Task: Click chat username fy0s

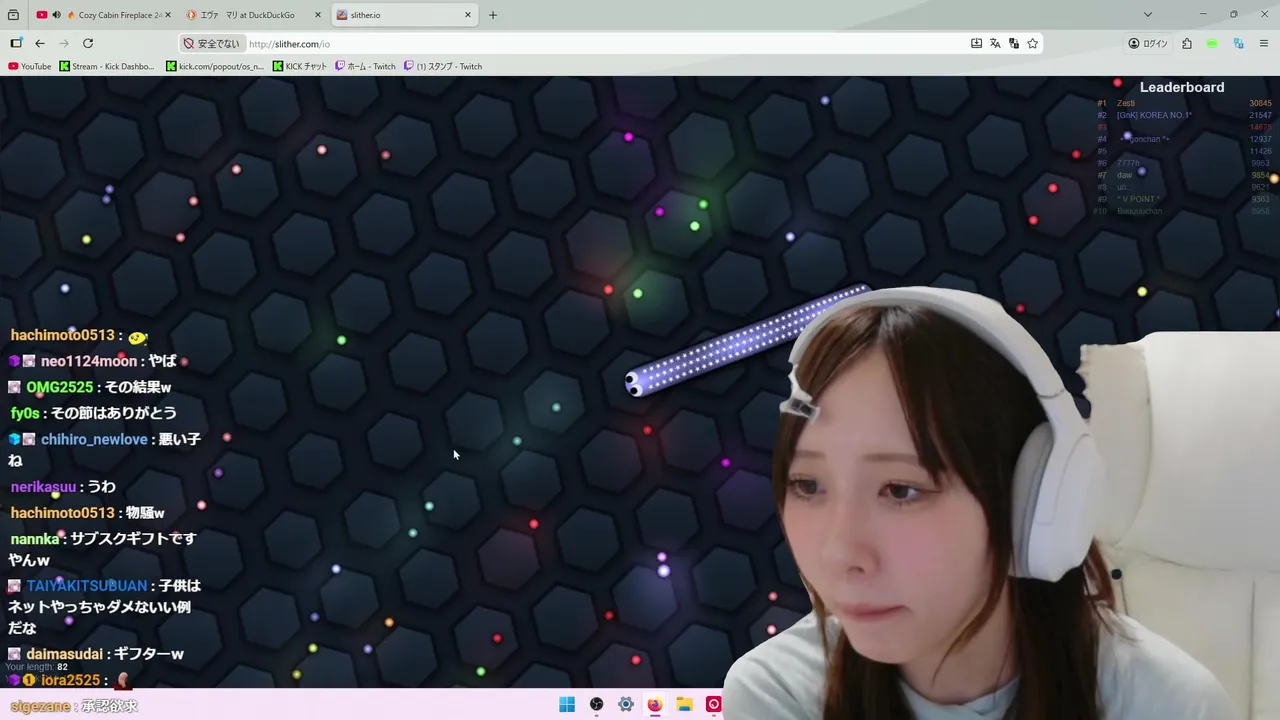Action: click(x=25, y=413)
